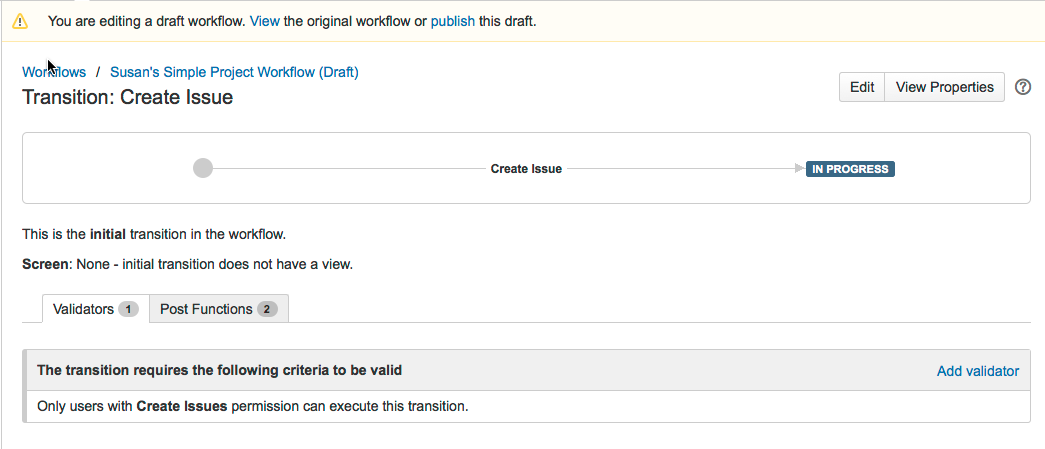Click the Add validator link
This screenshot has width=1045, height=449.
coord(977,371)
